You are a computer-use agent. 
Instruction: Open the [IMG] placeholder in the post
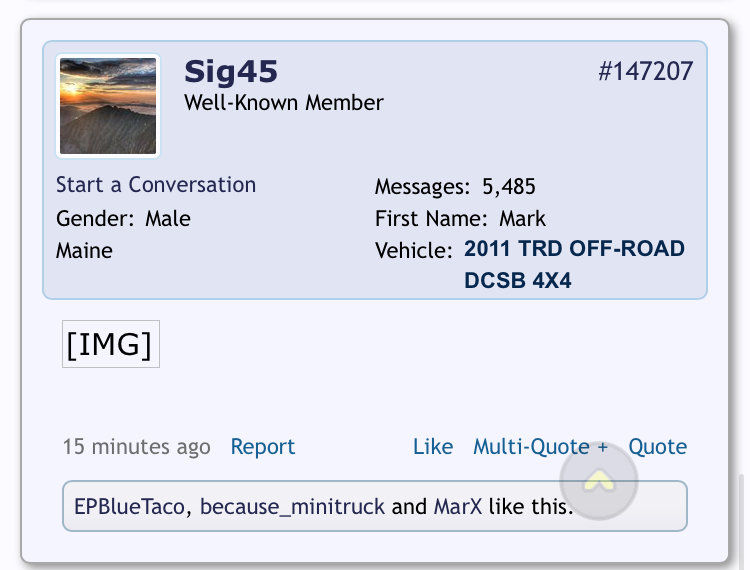(110, 344)
